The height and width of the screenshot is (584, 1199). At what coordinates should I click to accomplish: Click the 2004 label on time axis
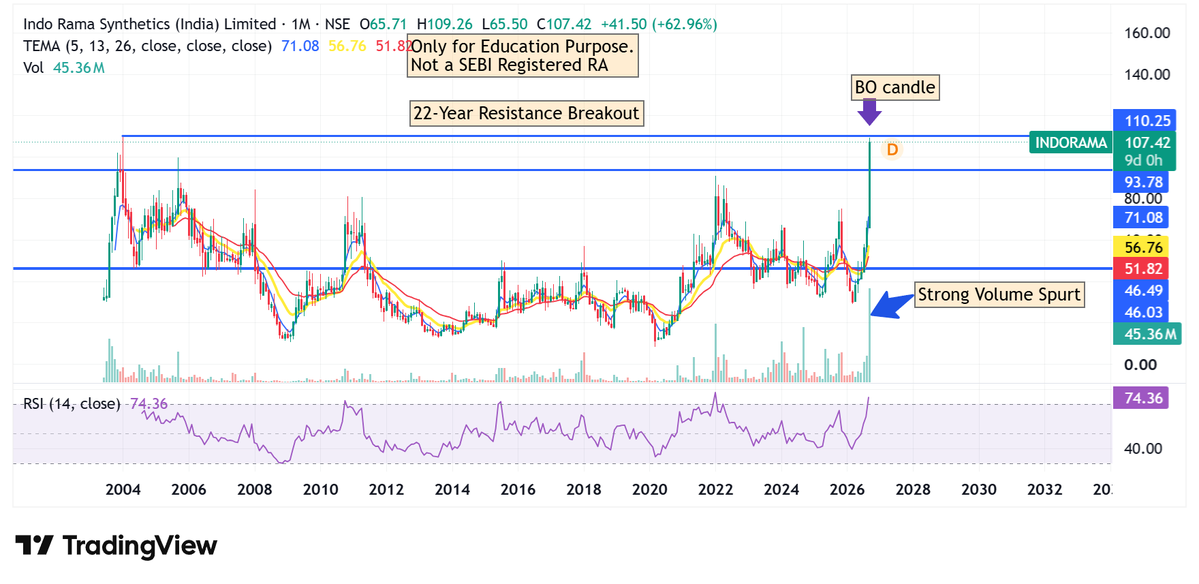pyautogui.click(x=123, y=489)
